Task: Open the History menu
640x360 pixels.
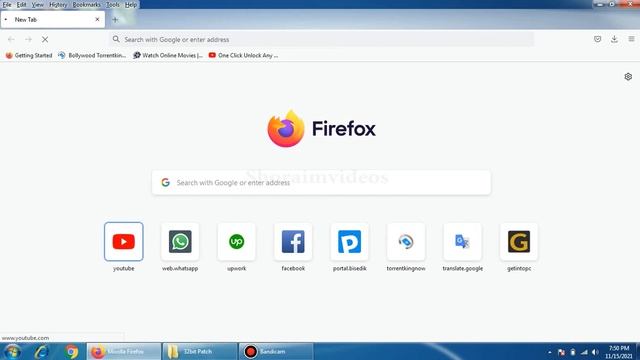Action: (58, 5)
